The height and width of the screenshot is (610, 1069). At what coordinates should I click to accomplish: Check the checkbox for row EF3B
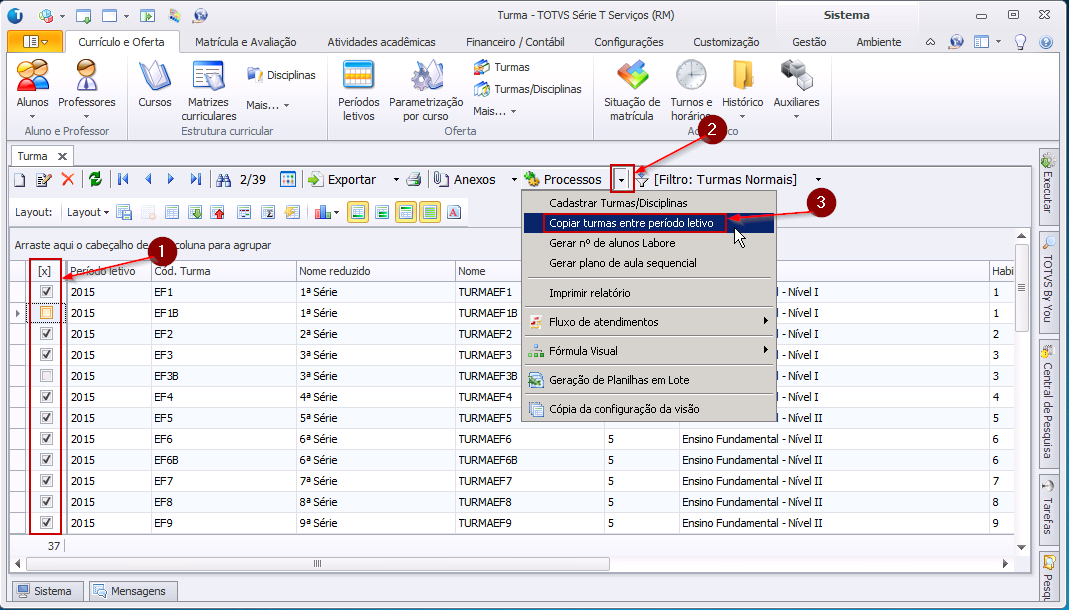tap(46, 376)
